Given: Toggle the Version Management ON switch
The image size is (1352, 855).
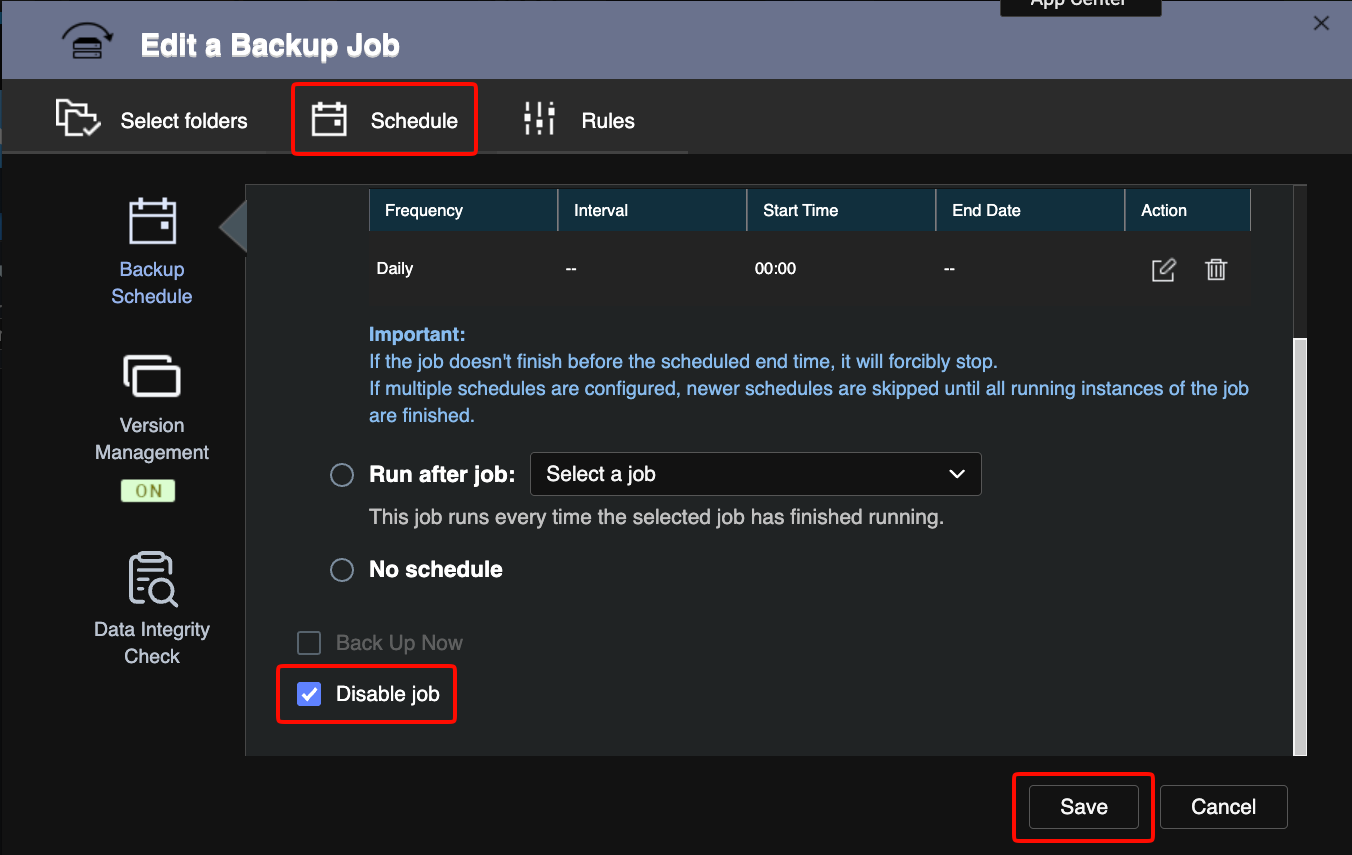Looking at the screenshot, I should click(x=148, y=491).
